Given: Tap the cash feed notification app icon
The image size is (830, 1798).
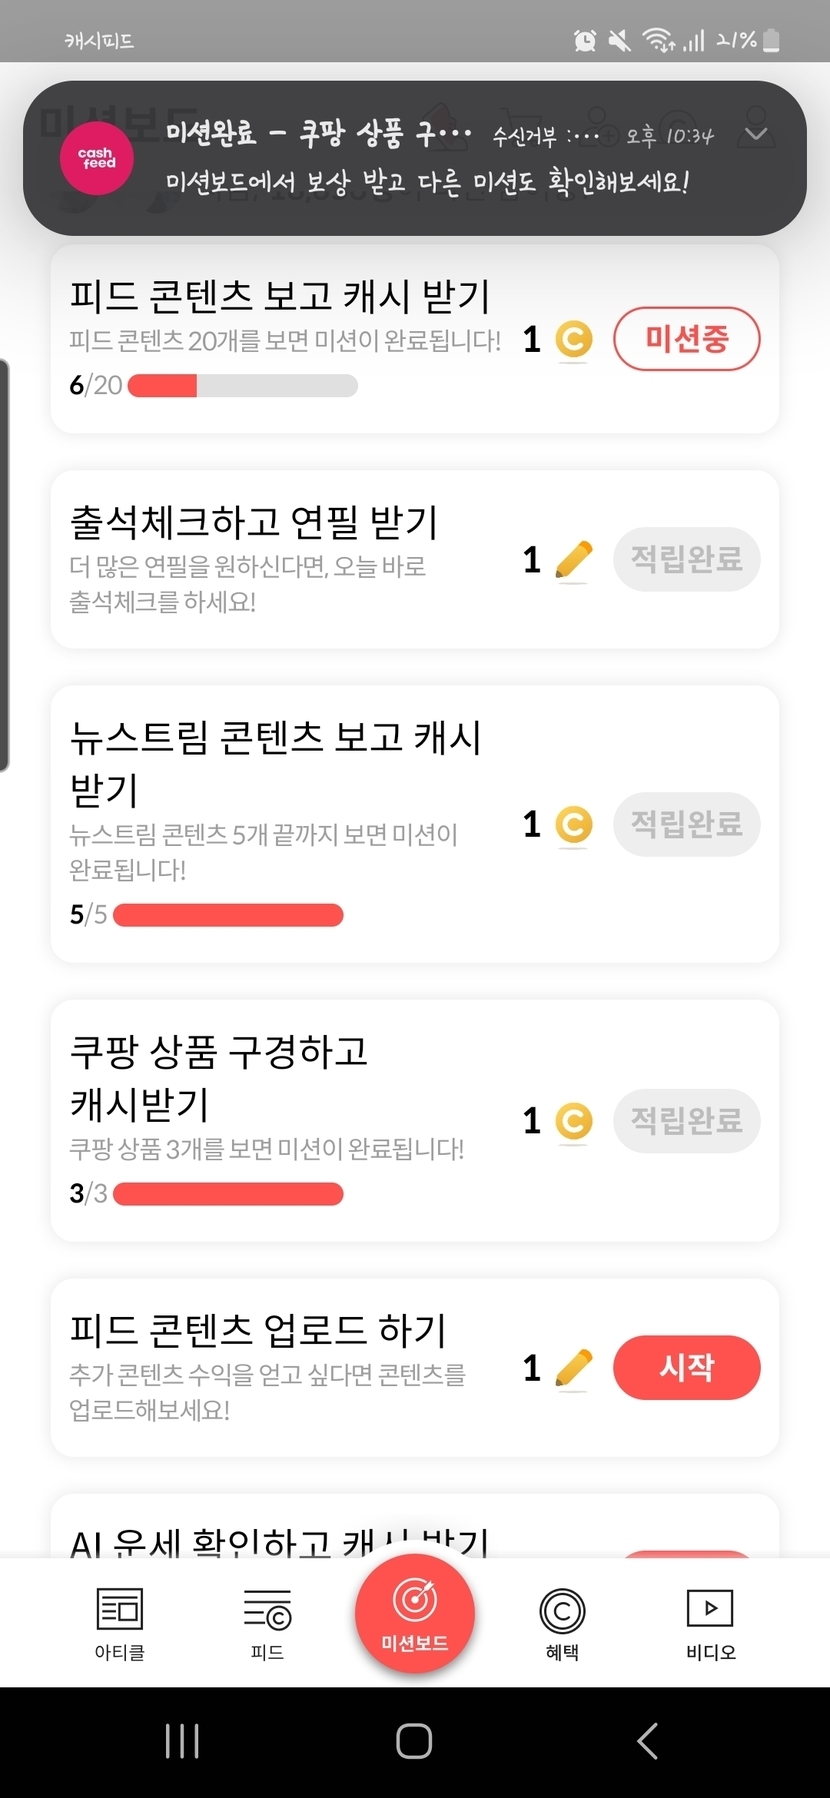Looking at the screenshot, I should tap(96, 158).
